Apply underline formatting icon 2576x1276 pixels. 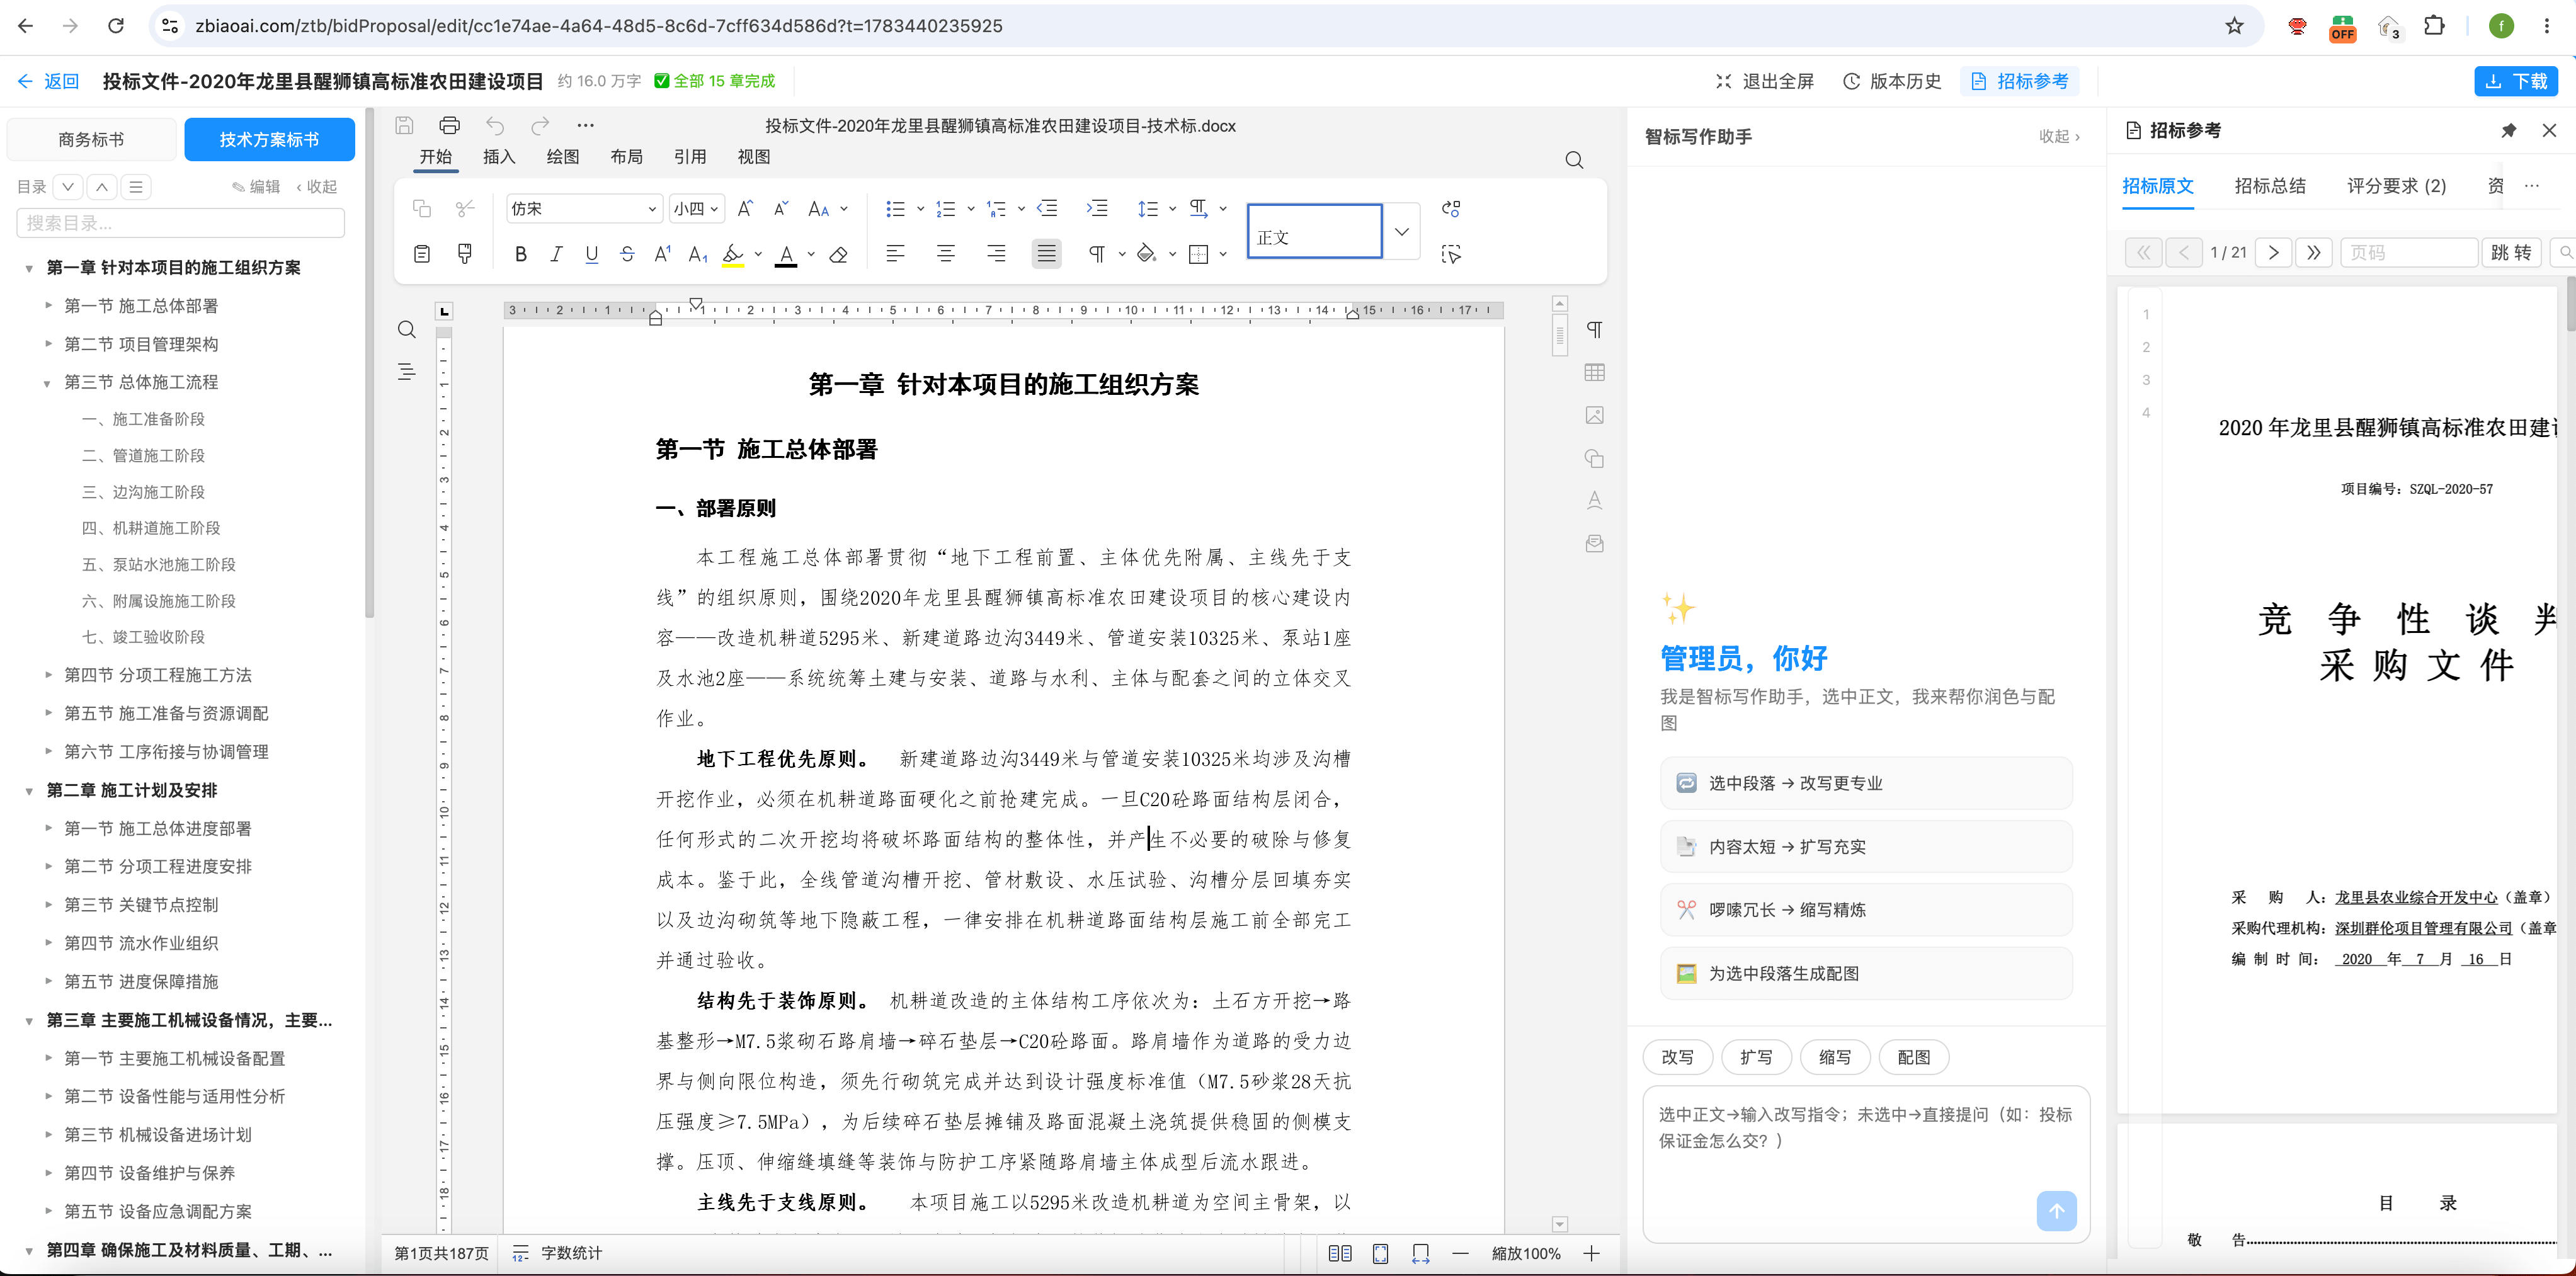coord(592,254)
